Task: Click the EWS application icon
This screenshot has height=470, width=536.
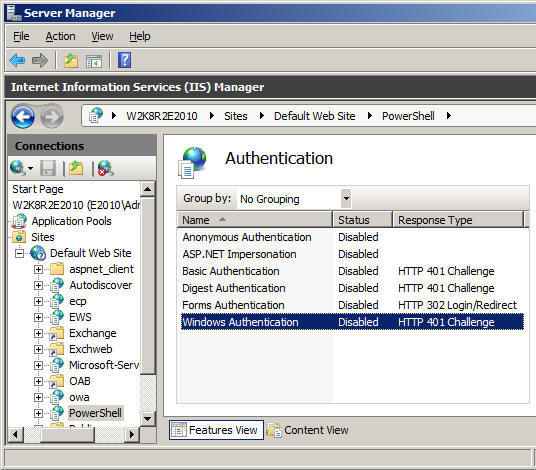Action: click(57, 317)
